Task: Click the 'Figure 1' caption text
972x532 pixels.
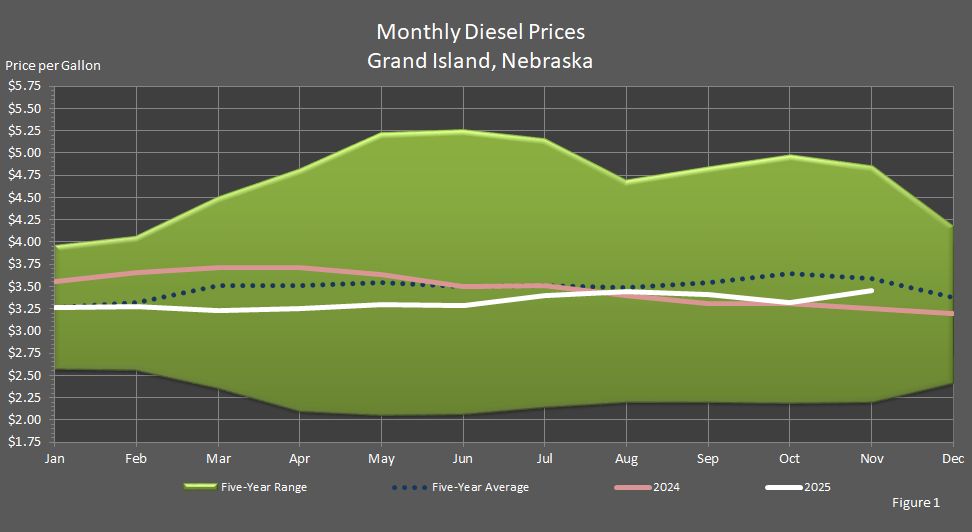Action: tap(915, 503)
